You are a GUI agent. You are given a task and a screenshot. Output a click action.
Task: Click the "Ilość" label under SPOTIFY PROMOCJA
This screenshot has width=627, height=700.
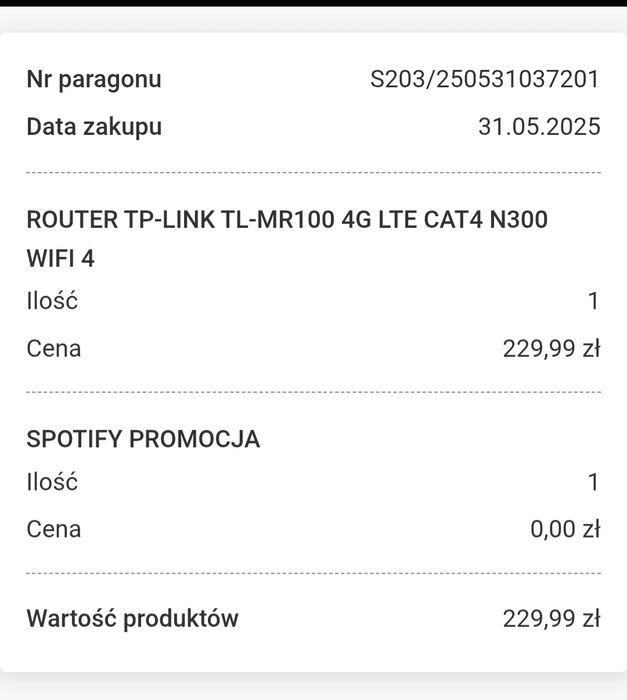click(52, 482)
